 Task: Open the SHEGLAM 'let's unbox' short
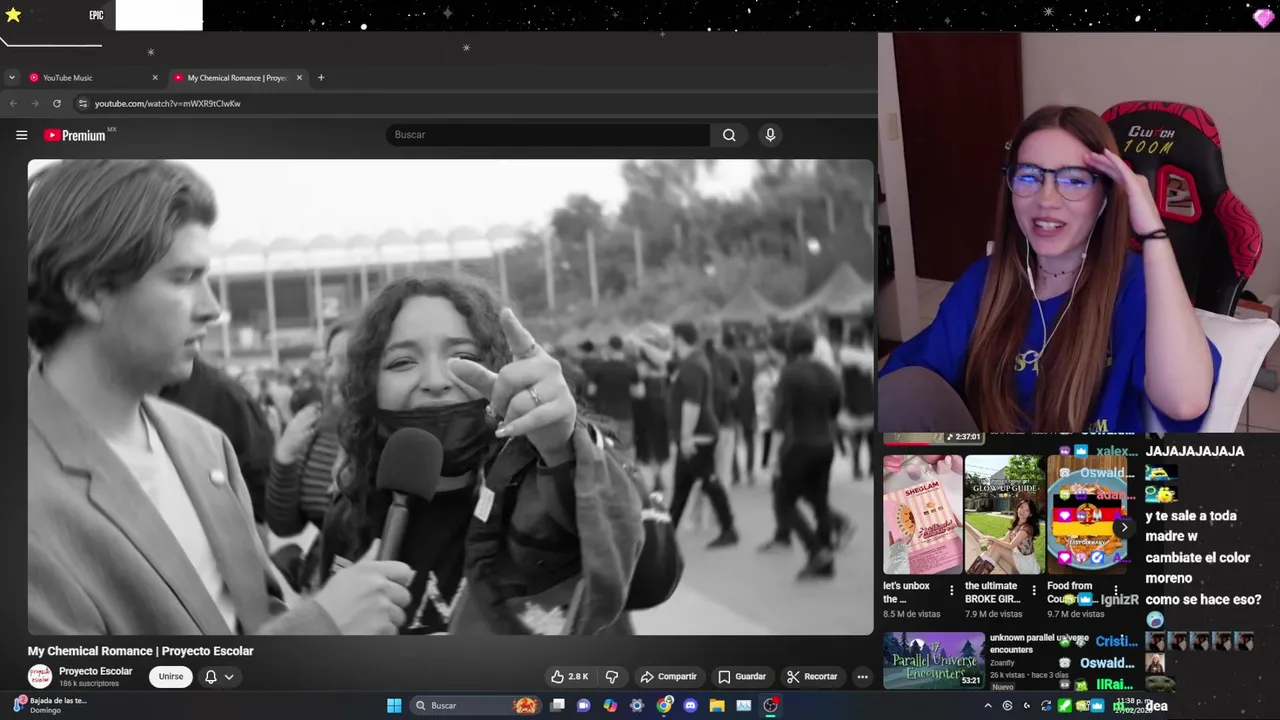tap(922, 514)
